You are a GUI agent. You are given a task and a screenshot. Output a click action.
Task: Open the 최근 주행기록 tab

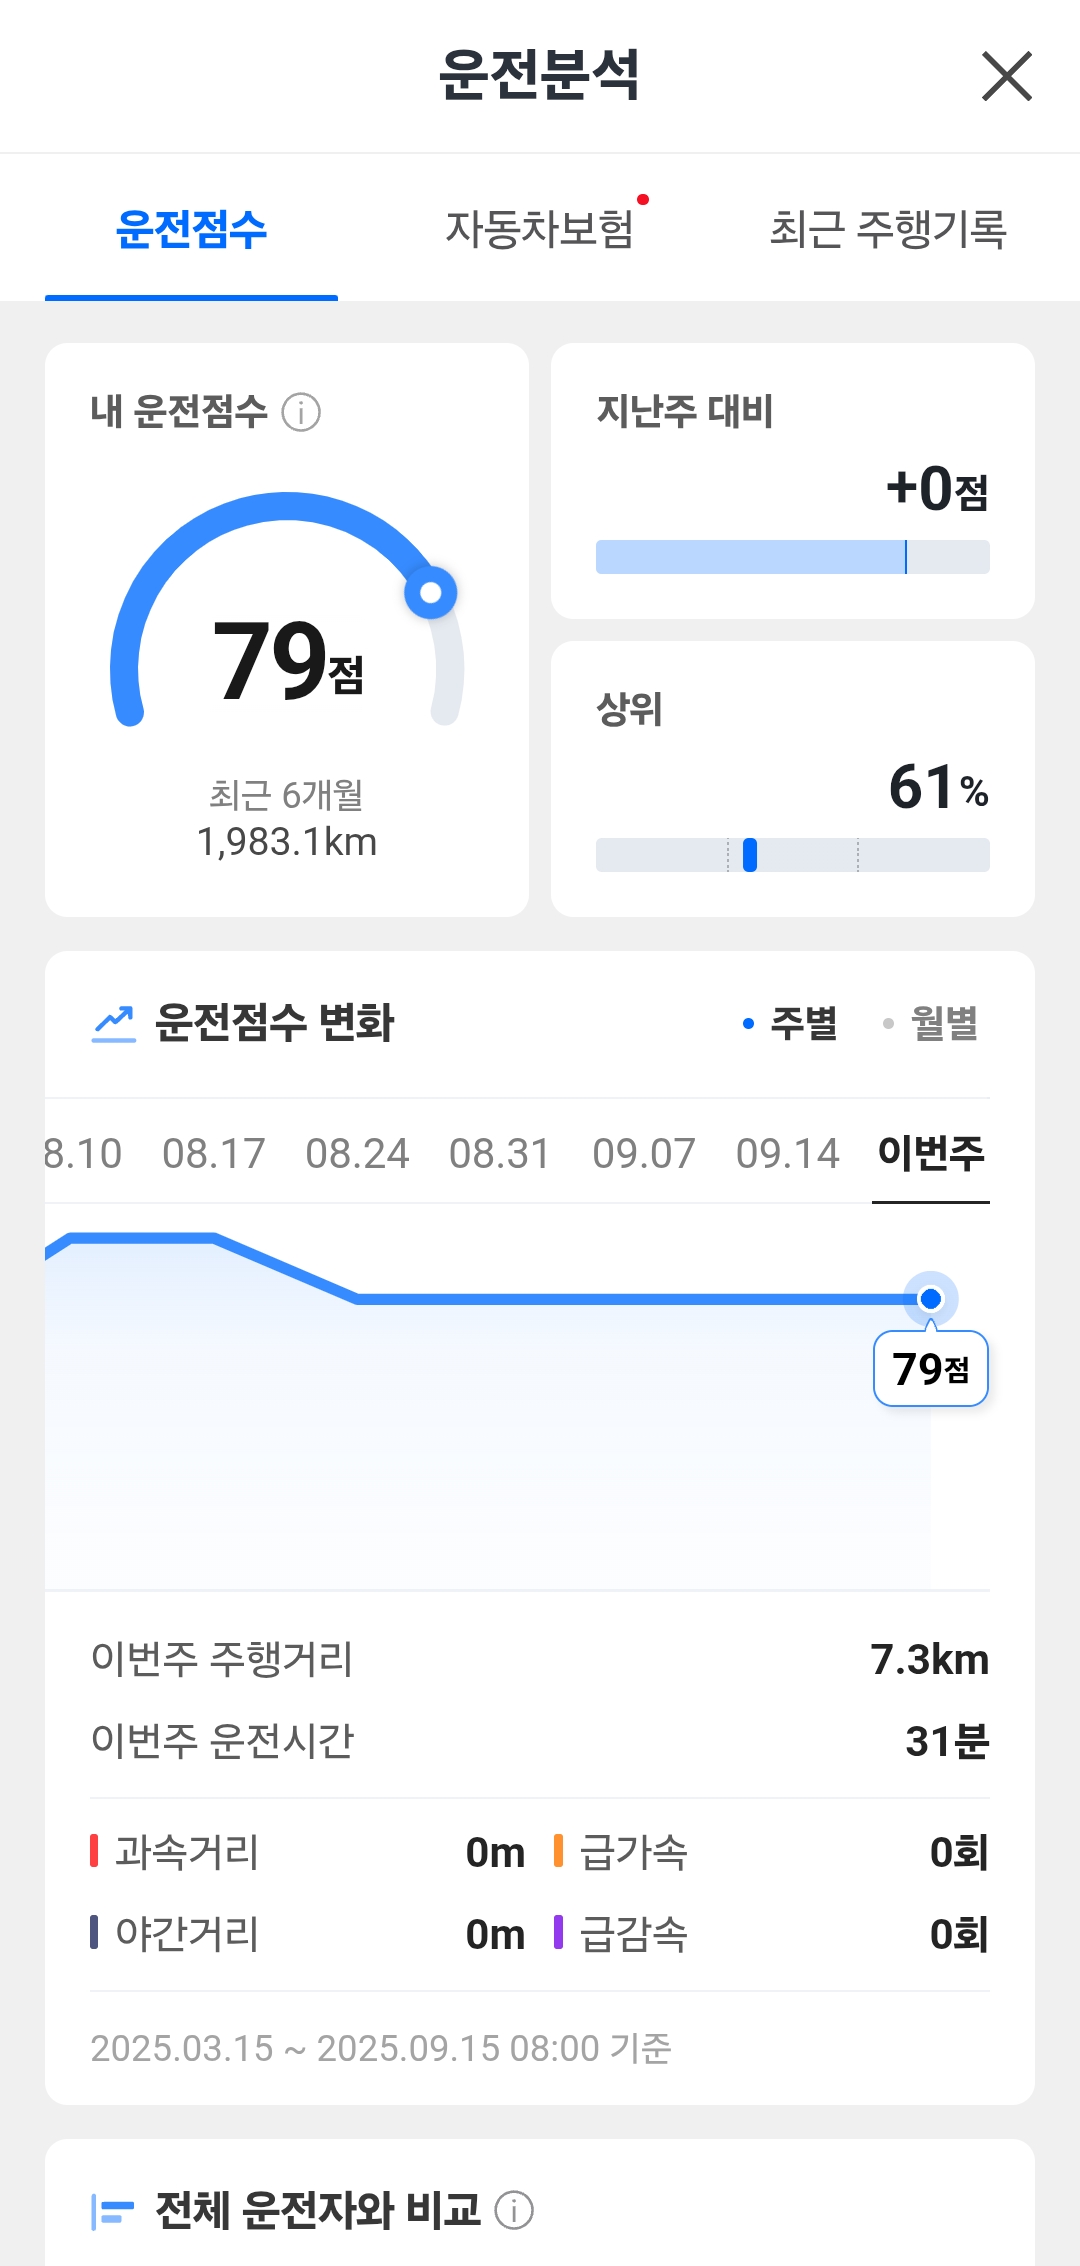pos(887,229)
